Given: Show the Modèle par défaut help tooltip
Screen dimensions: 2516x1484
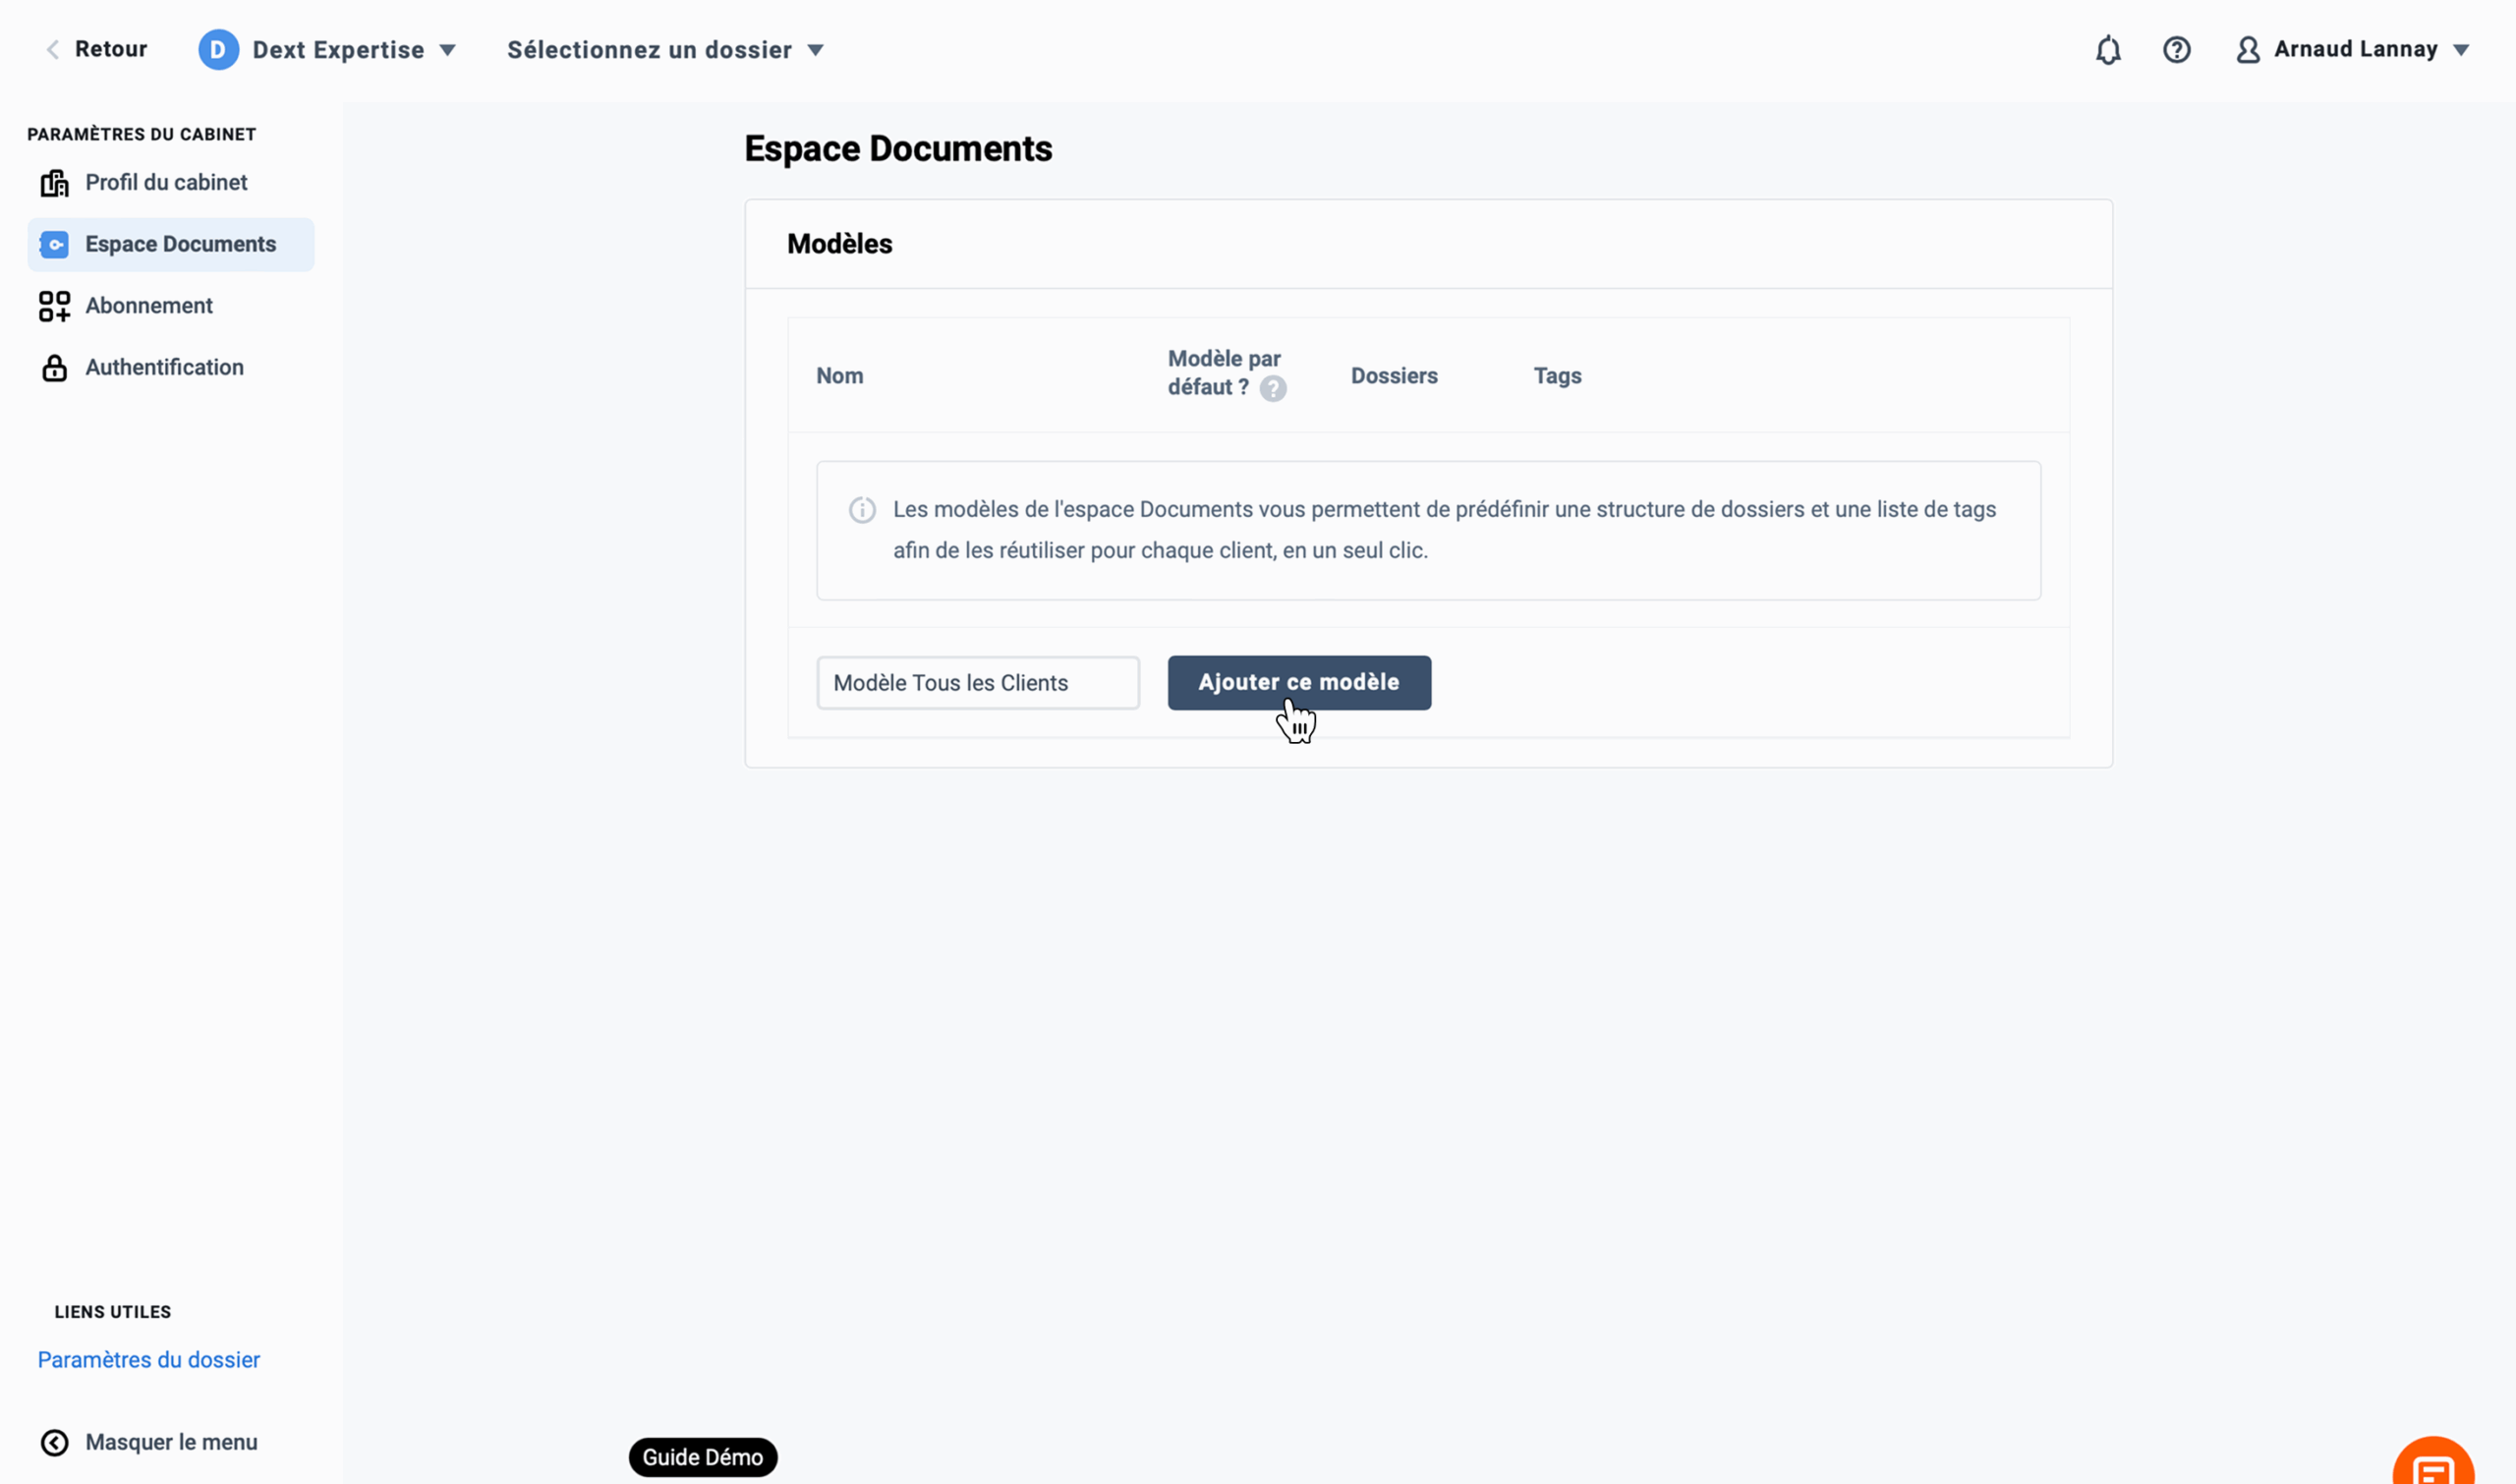Looking at the screenshot, I should point(1273,389).
